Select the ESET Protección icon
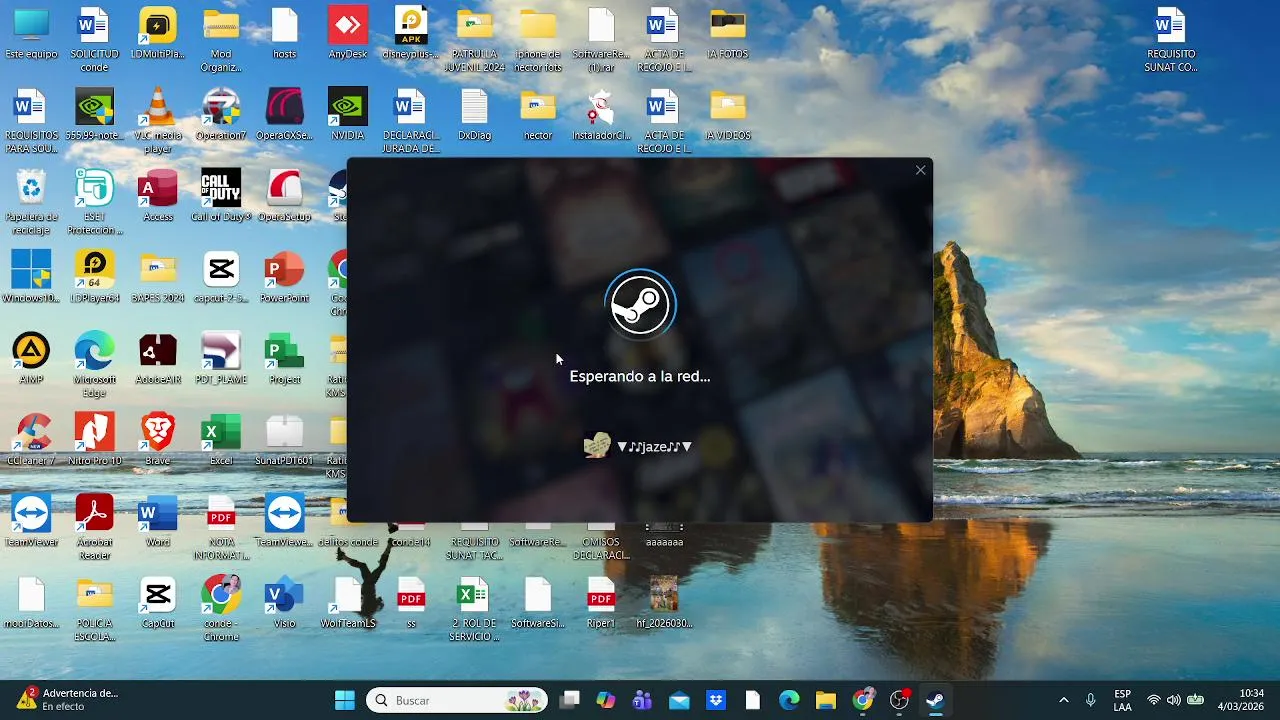The height and width of the screenshot is (720, 1280). pyautogui.click(x=95, y=203)
